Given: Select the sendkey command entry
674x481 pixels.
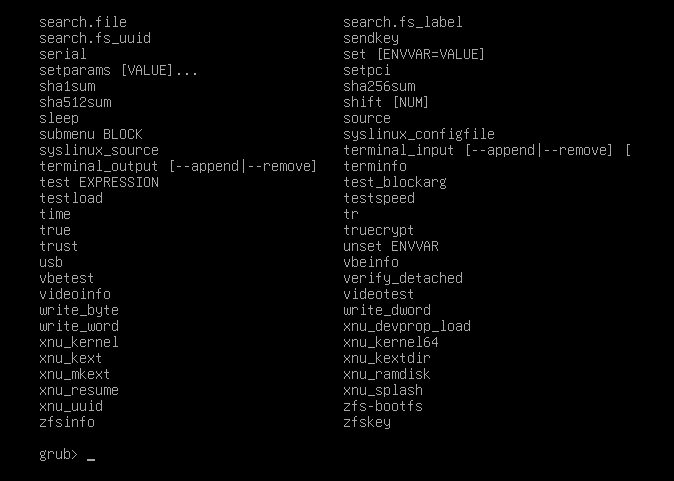Looking at the screenshot, I should [371, 39].
